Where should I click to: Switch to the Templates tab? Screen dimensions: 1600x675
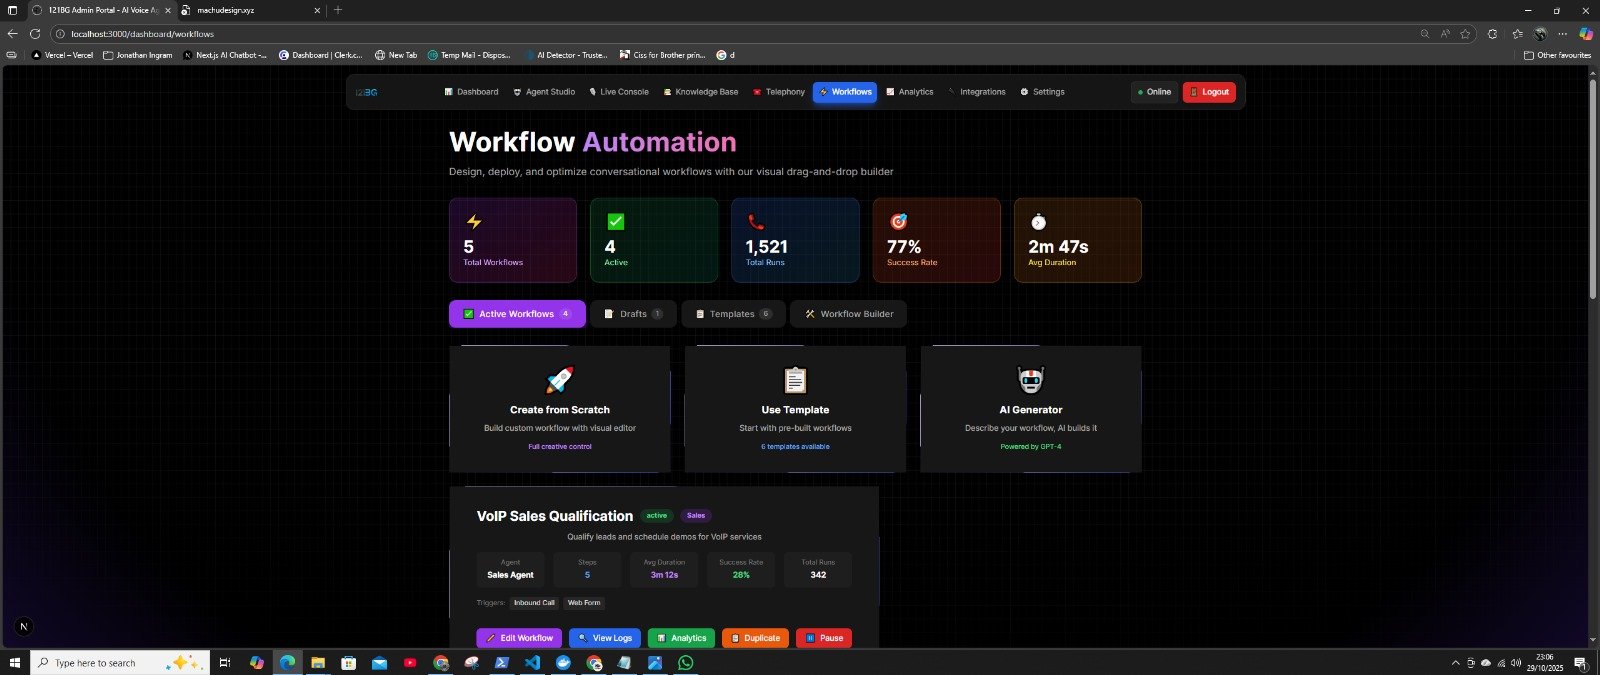[733, 314]
